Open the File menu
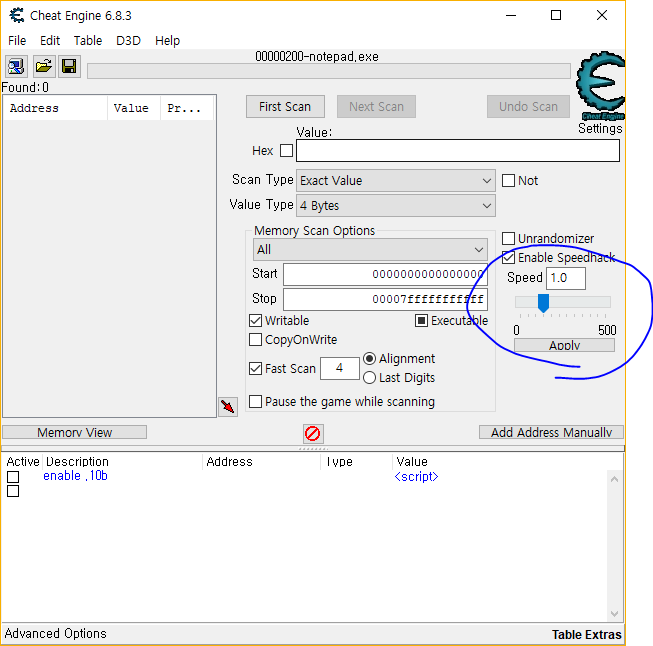 pyautogui.click(x=17, y=40)
